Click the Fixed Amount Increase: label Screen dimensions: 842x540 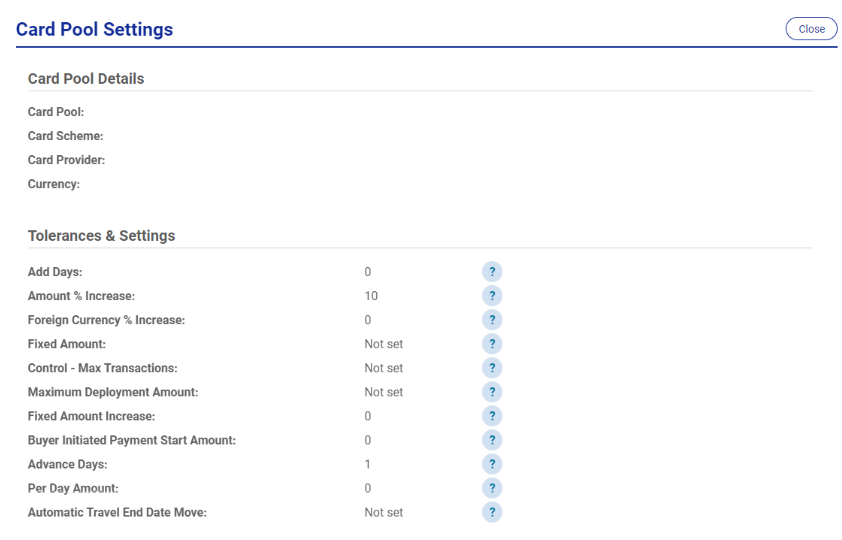click(x=91, y=416)
